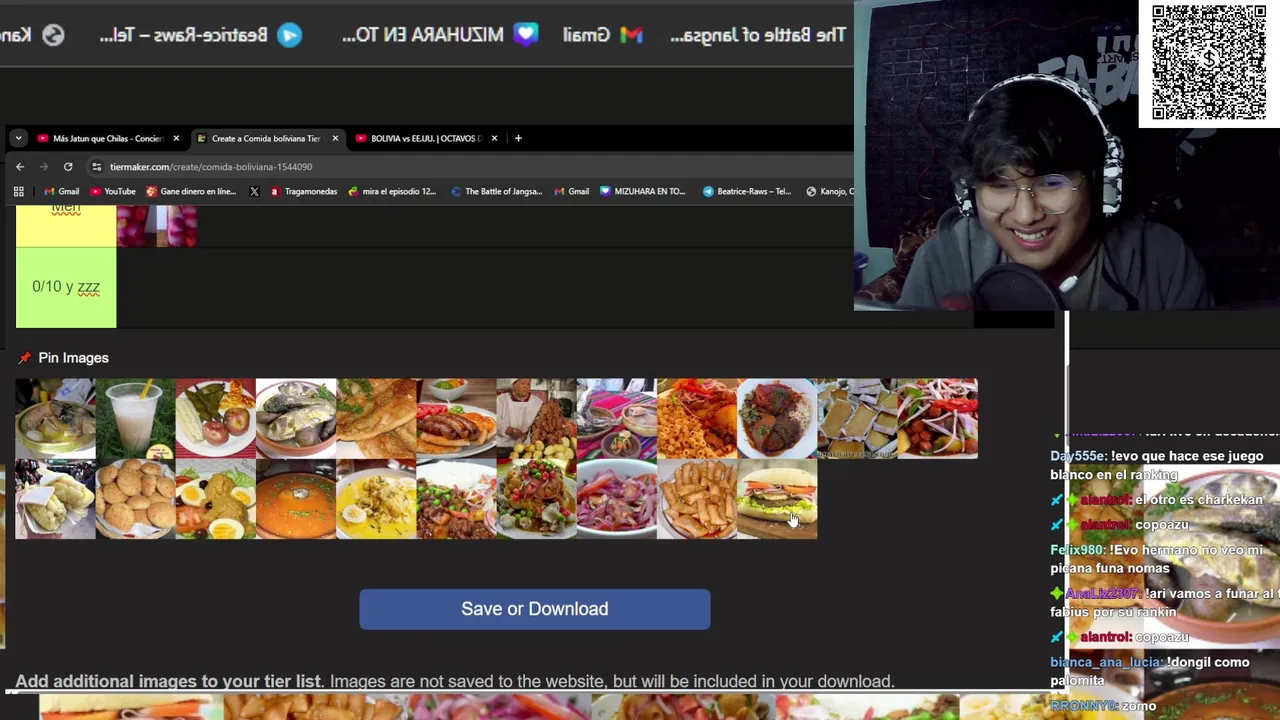The image size is (1280, 720).
Task: Open The Battle of Jangsa bookmark
Action: click(496, 191)
